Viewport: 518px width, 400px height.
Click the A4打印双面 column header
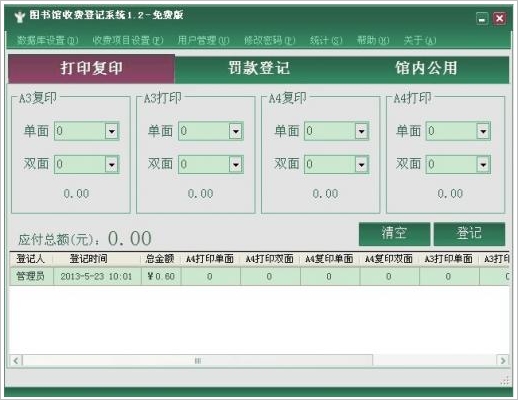pyautogui.click(x=270, y=259)
